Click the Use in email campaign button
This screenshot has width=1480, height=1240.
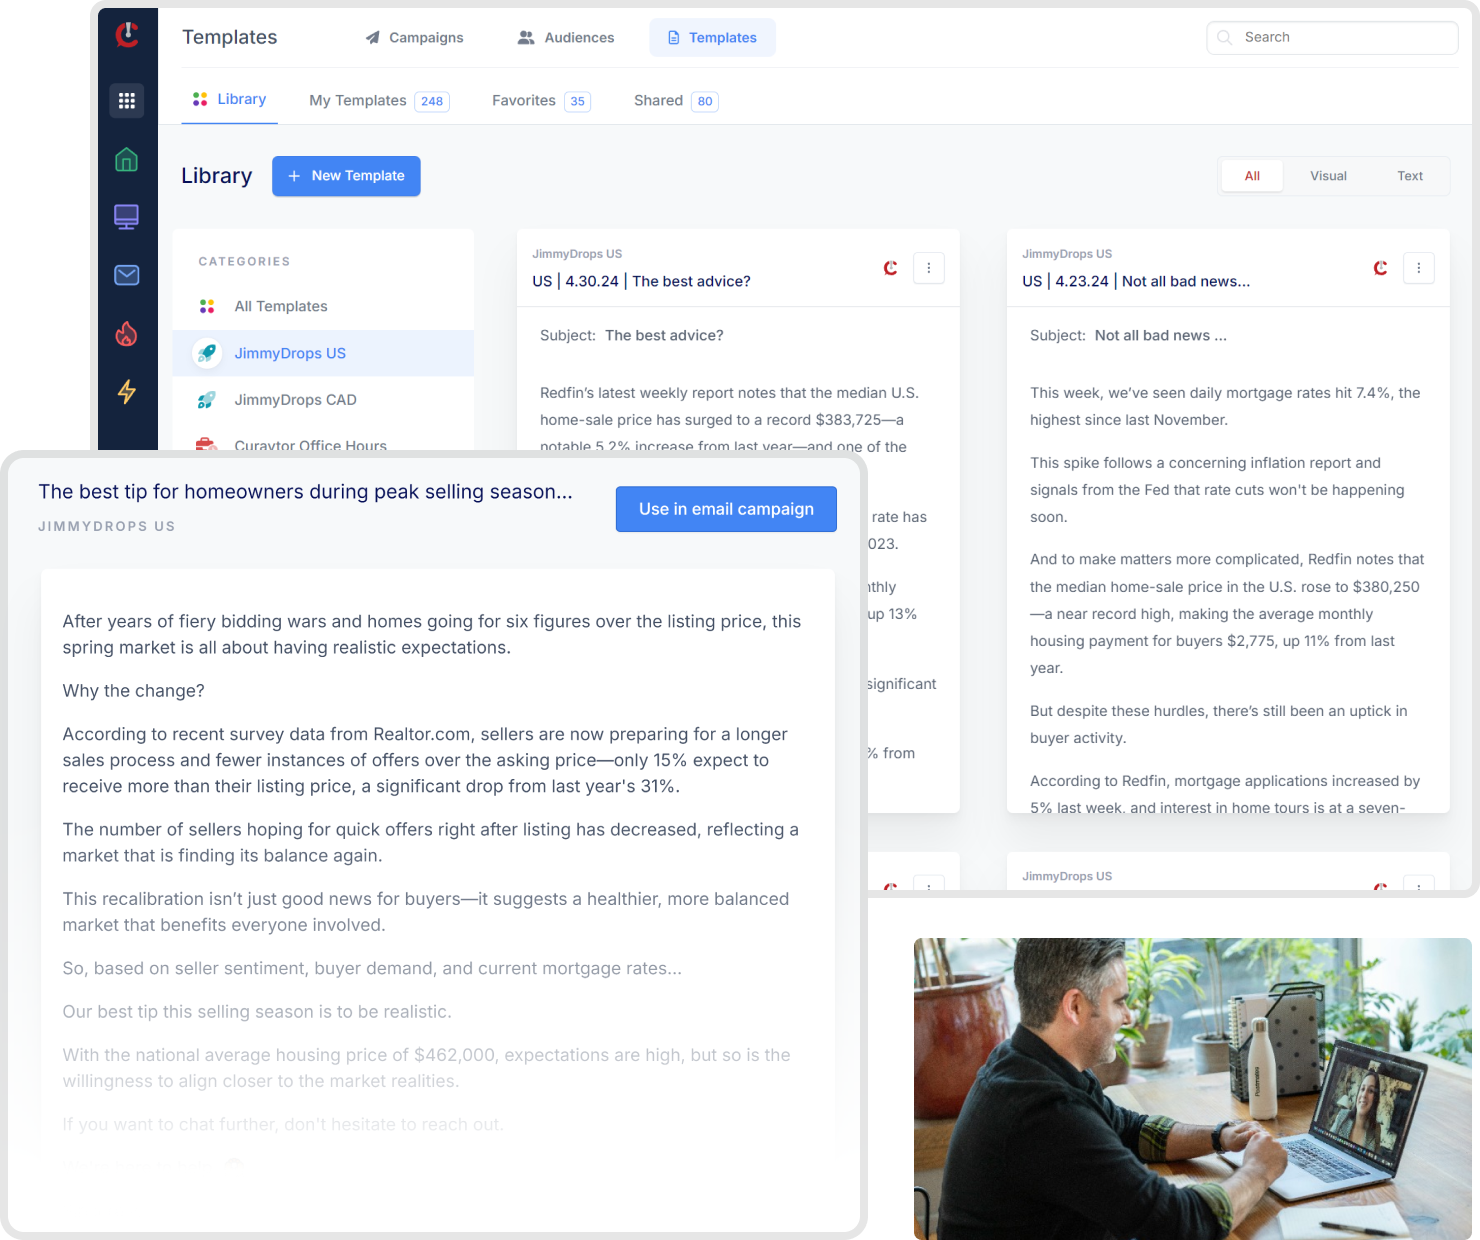pyautogui.click(x=726, y=509)
